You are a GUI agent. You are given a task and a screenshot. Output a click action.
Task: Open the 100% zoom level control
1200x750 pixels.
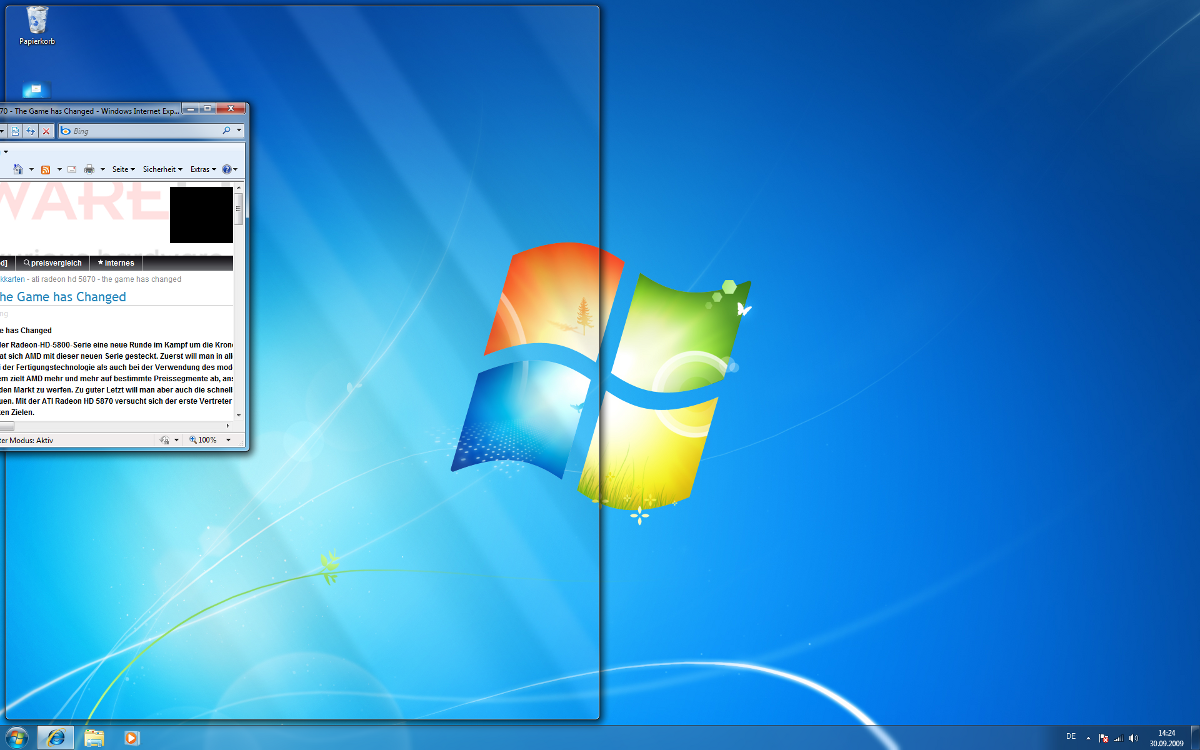pos(203,440)
